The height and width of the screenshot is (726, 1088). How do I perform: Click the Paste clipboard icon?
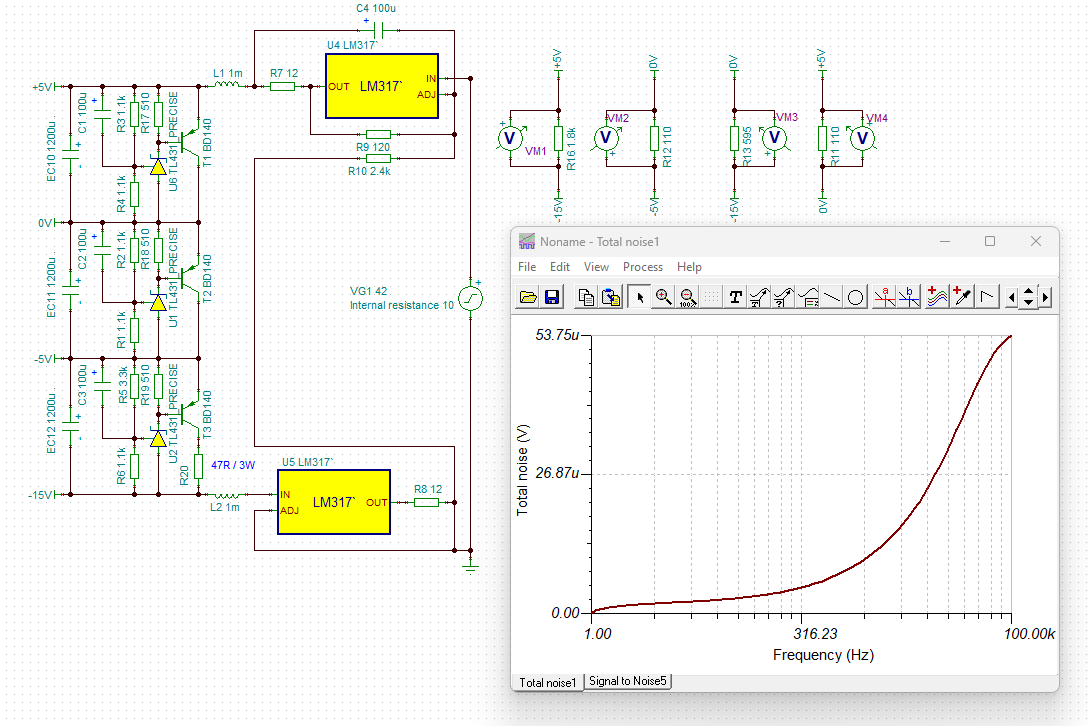(611, 297)
